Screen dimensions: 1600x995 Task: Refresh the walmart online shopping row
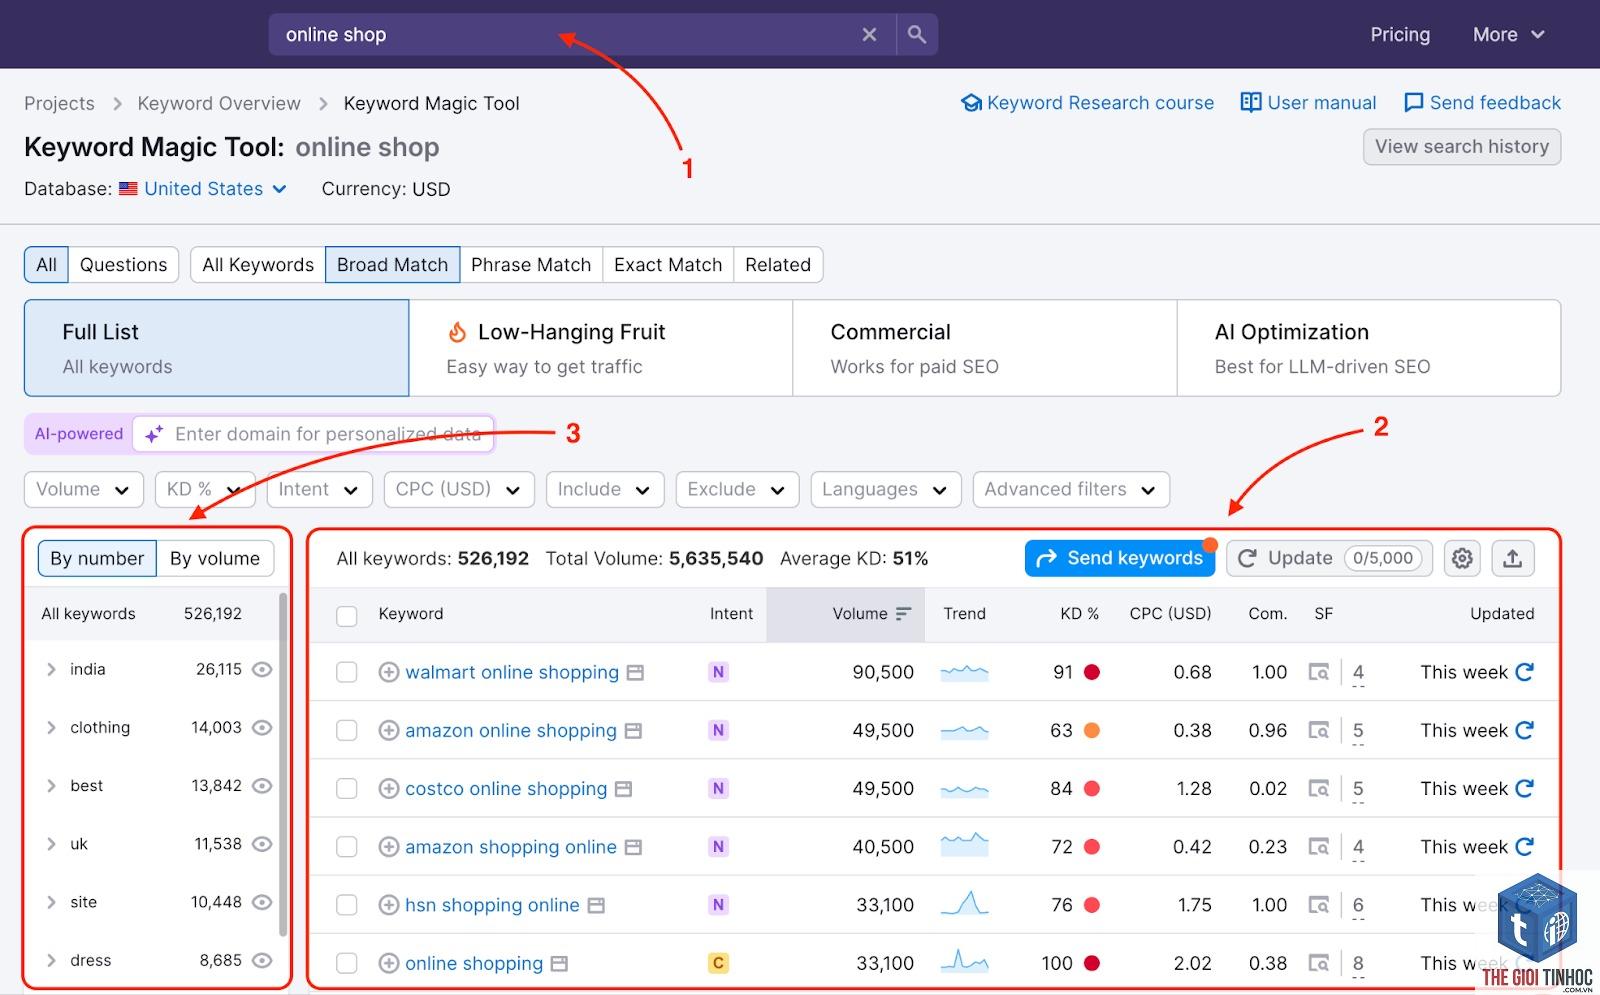click(1524, 672)
